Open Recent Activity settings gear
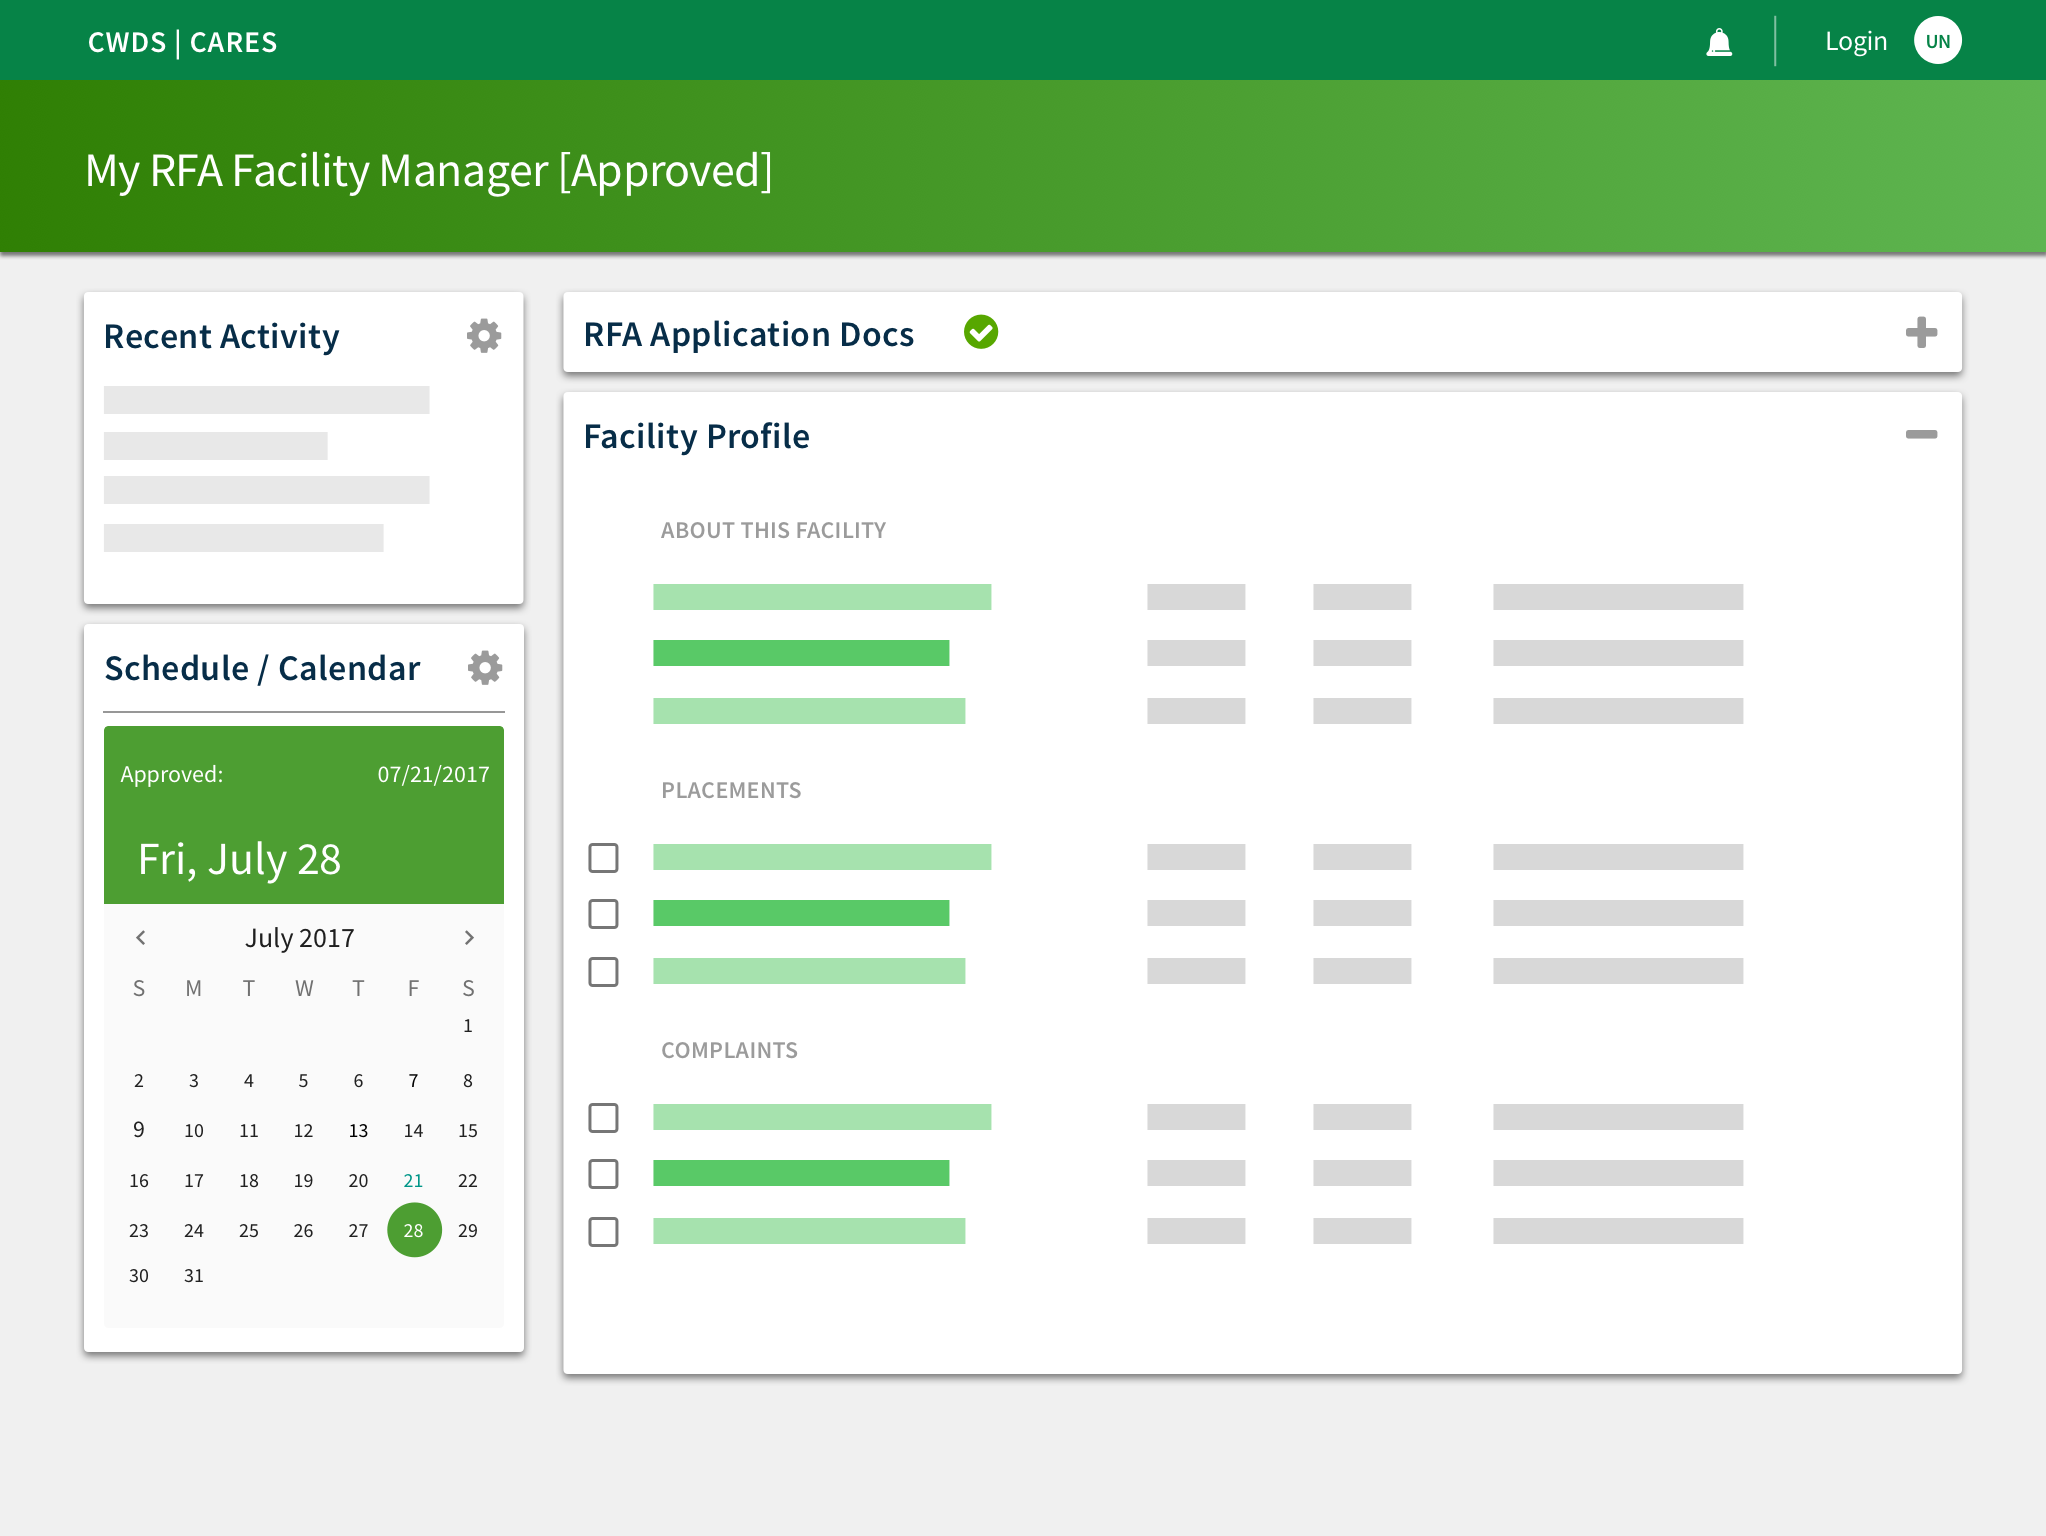 484,336
